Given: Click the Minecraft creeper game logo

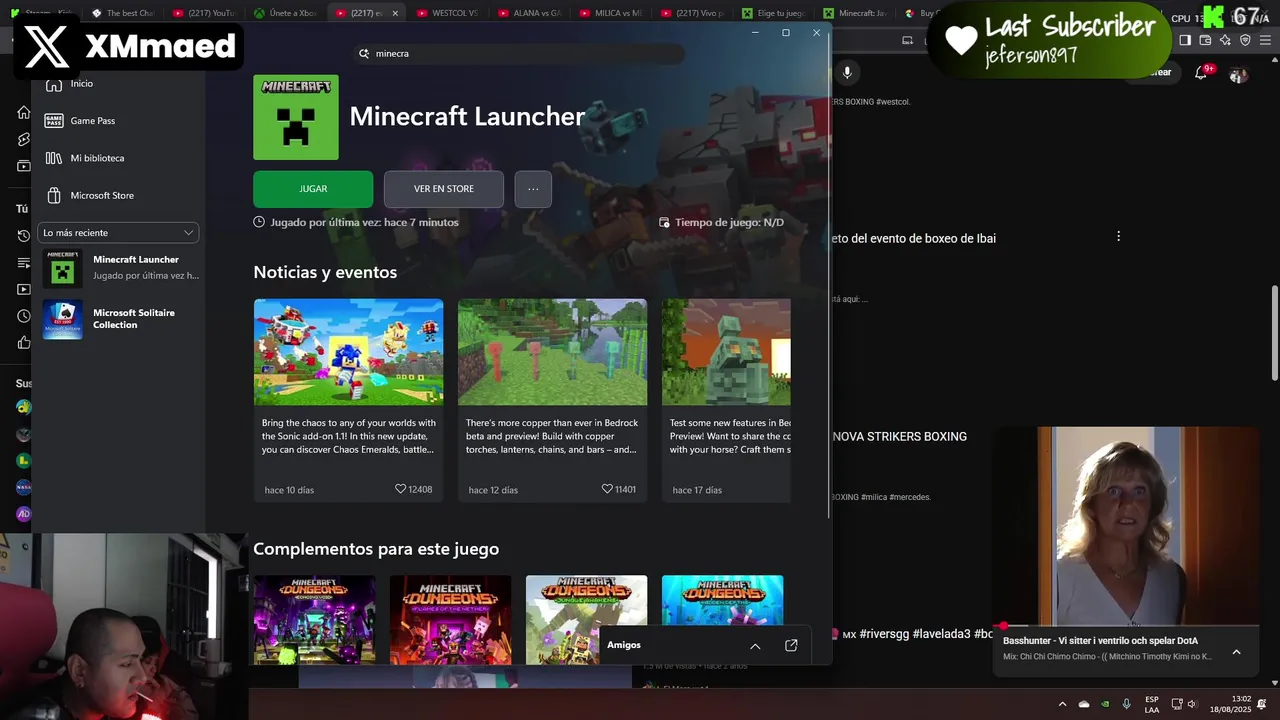Looking at the screenshot, I should (x=296, y=117).
